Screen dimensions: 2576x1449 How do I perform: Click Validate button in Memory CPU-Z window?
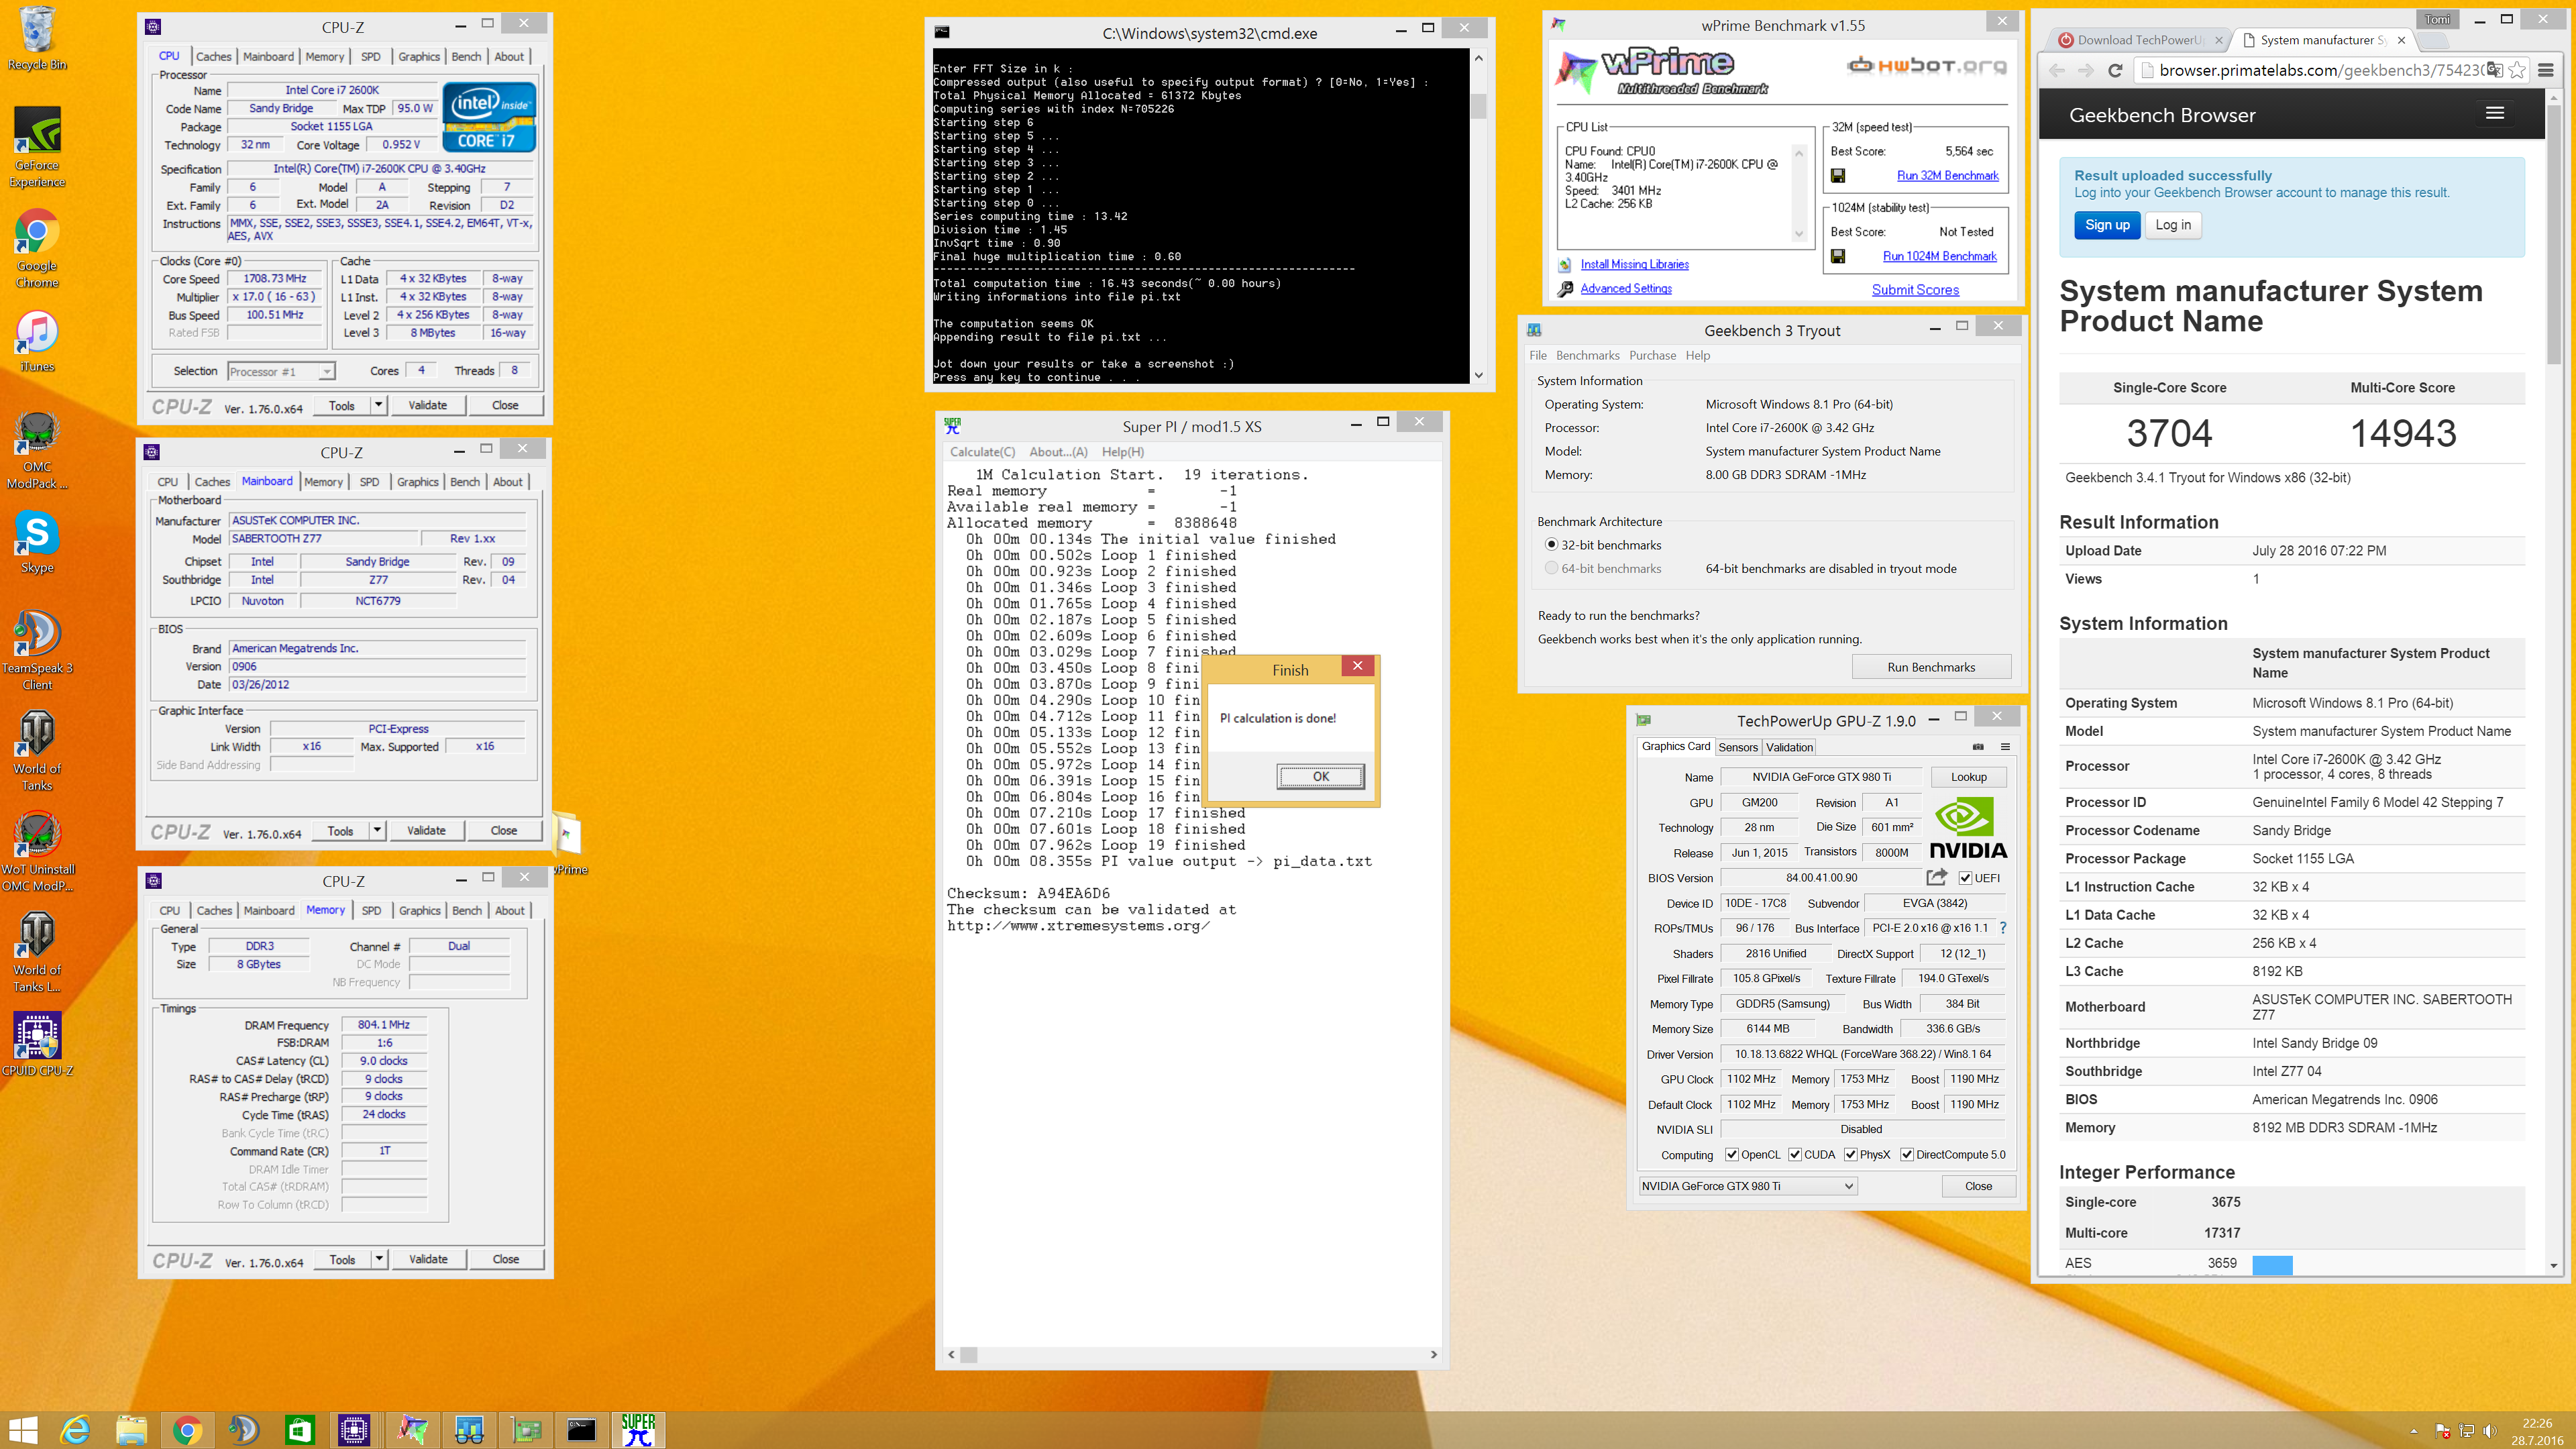point(428,1259)
